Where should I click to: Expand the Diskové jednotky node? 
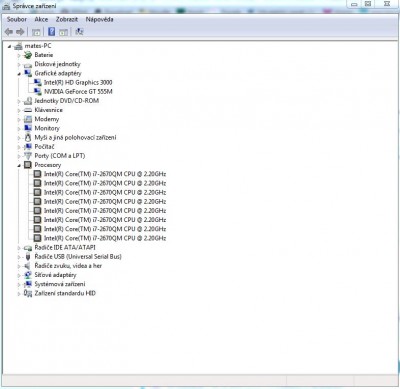tap(19, 65)
